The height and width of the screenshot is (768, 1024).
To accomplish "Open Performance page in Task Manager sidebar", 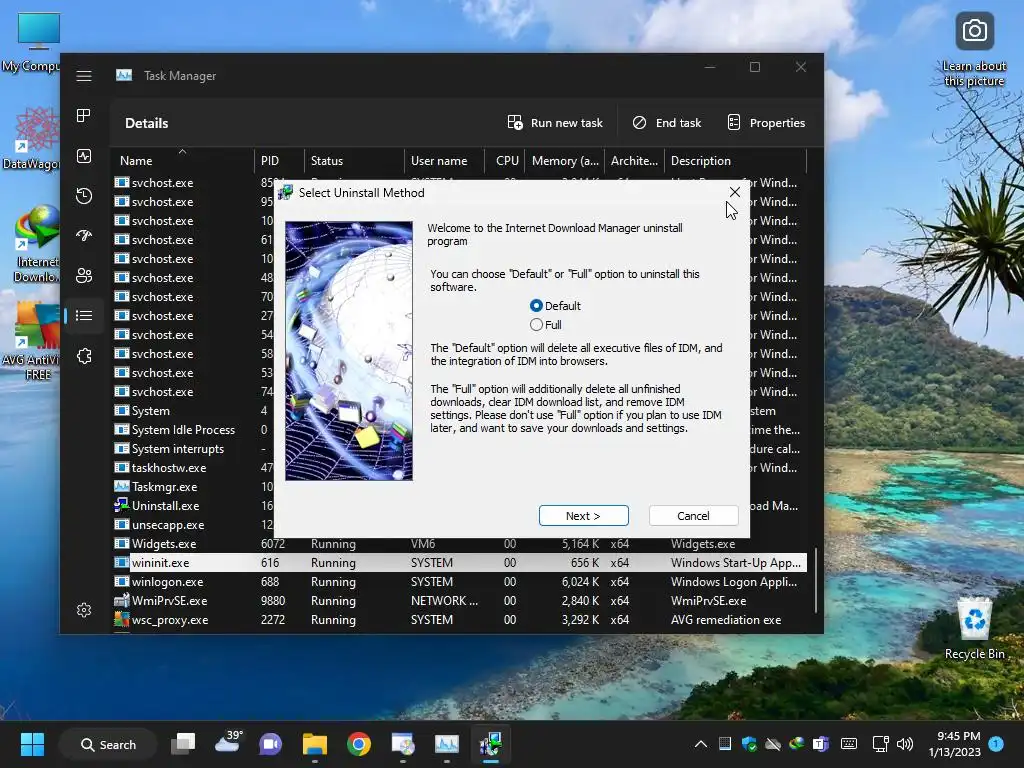I will (84, 156).
